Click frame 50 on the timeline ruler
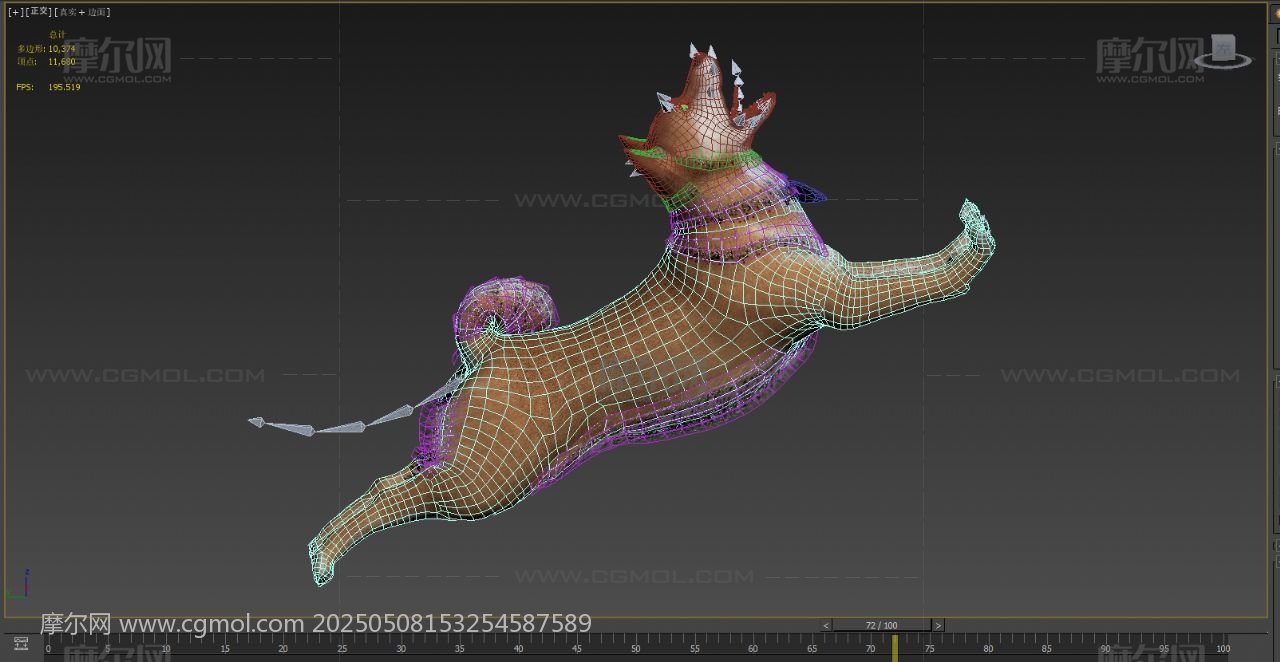 pyautogui.click(x=635, y=648)
